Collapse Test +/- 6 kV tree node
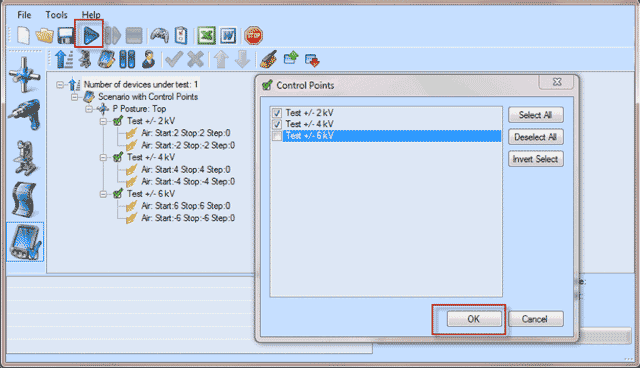This screenshot has height=368, width=640. click(103, 194)
